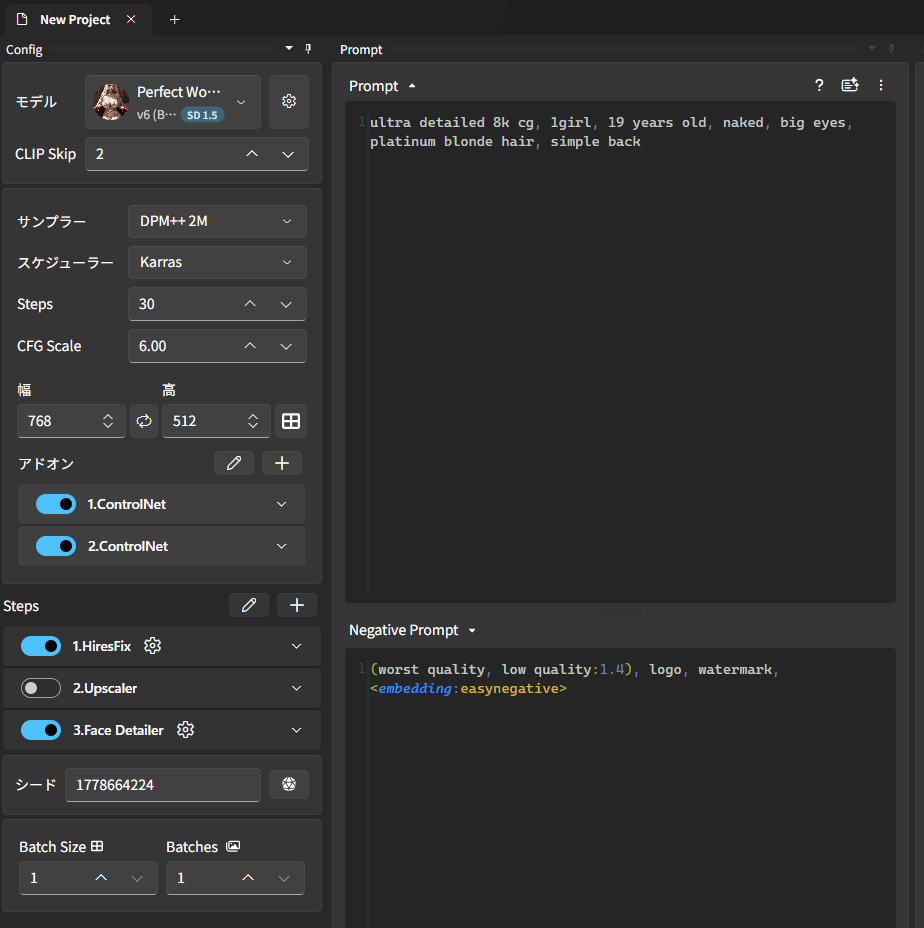This screenshot has width=924, height=928.
Task: Expand the 2.ControlNet addon section
Action: pos(281,546)
